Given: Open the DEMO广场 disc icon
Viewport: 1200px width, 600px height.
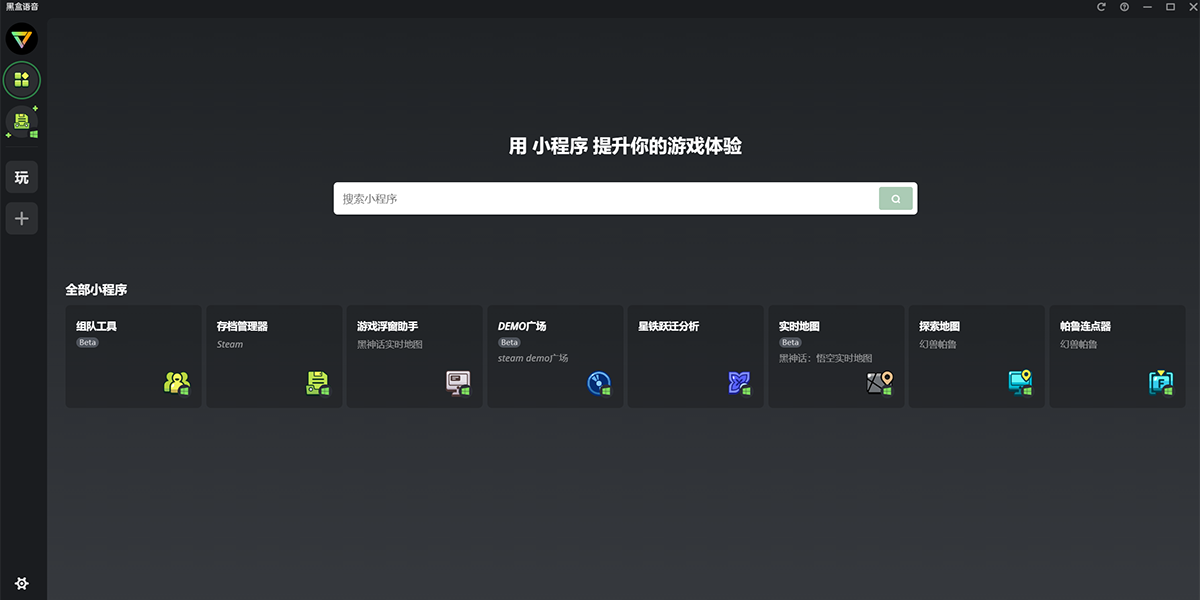Looking at the screenshot, I should click(x=597, y=382).
